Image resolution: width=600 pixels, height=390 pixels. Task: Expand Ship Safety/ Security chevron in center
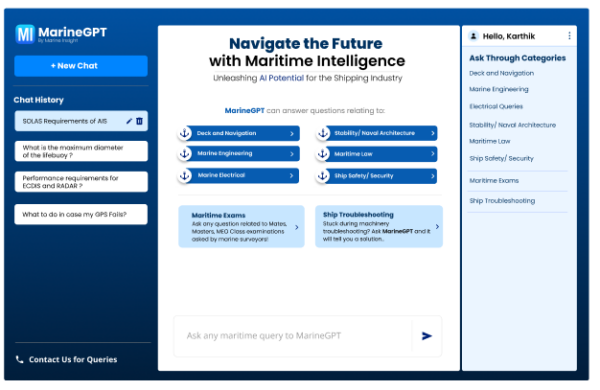tap(433, 176)
